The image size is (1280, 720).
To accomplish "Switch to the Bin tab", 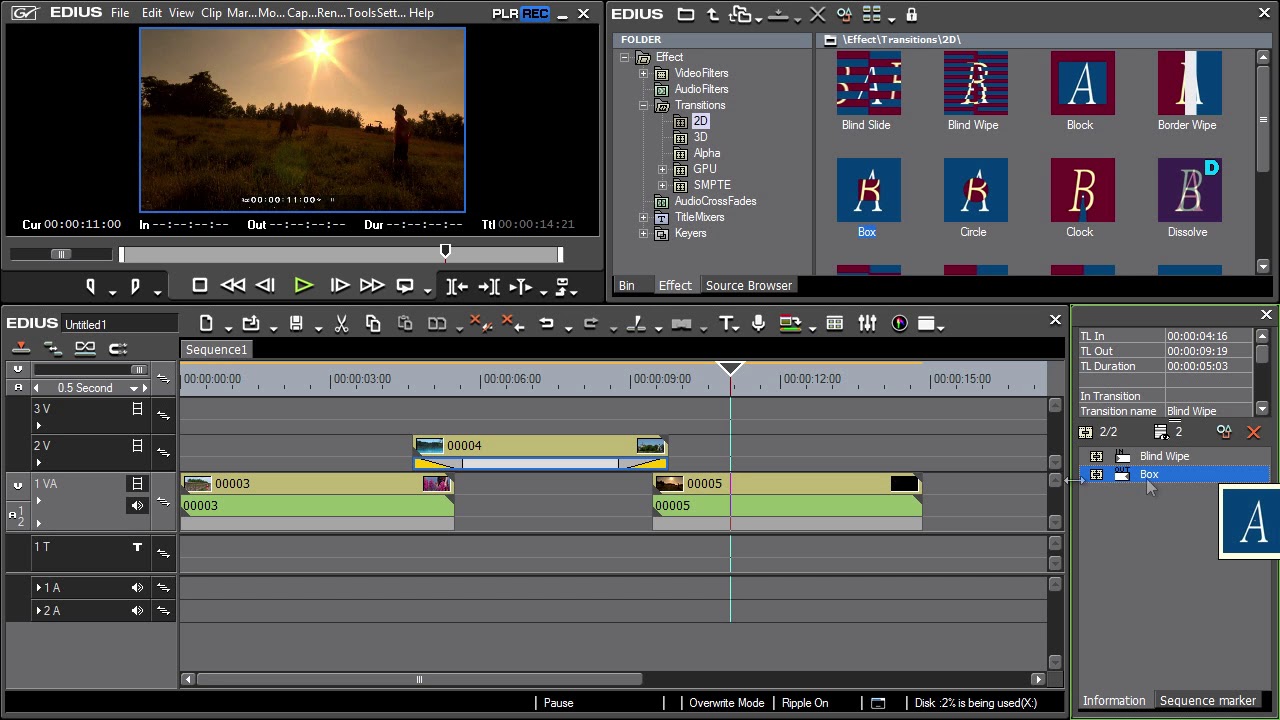I will coord(627,286).
